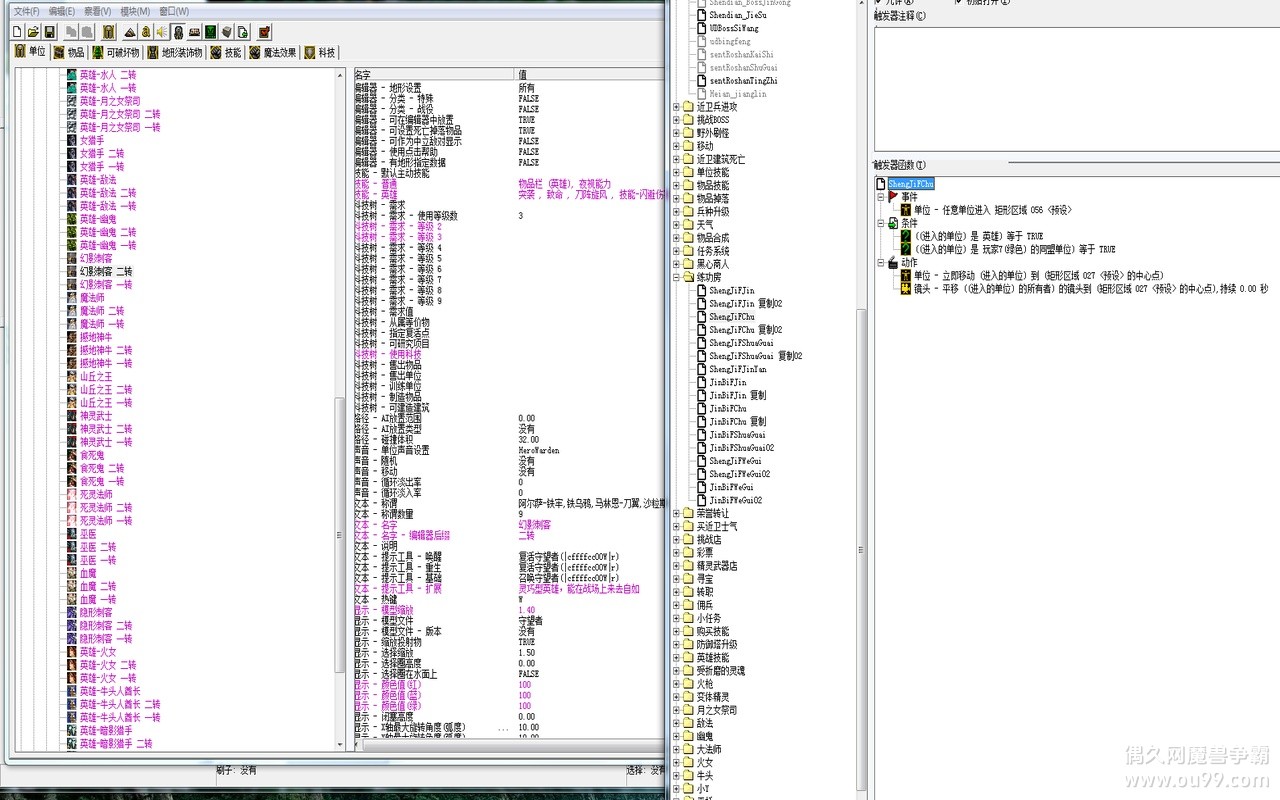Image resolution: width=1280 pixels, height=800 pixels.
Task: Select unit 幻影刺客 一转
Action: [x=106, y=284]
